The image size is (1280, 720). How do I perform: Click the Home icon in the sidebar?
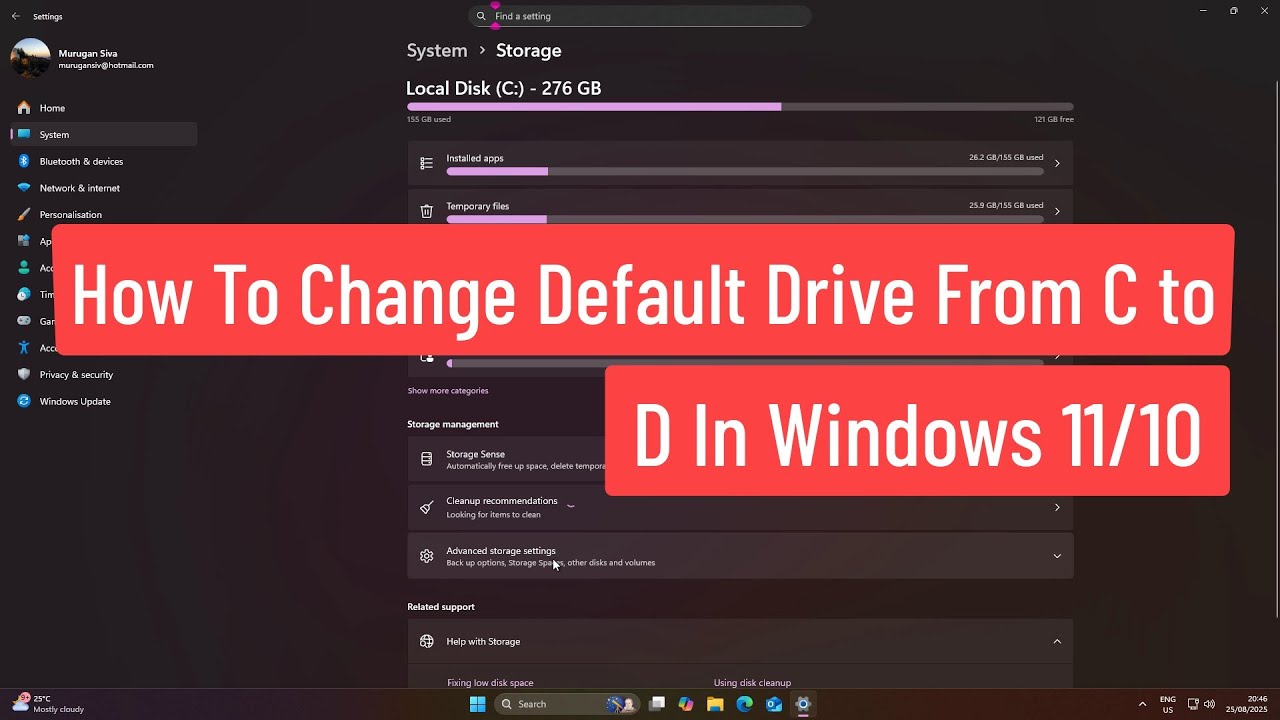[x=23, y=108]
